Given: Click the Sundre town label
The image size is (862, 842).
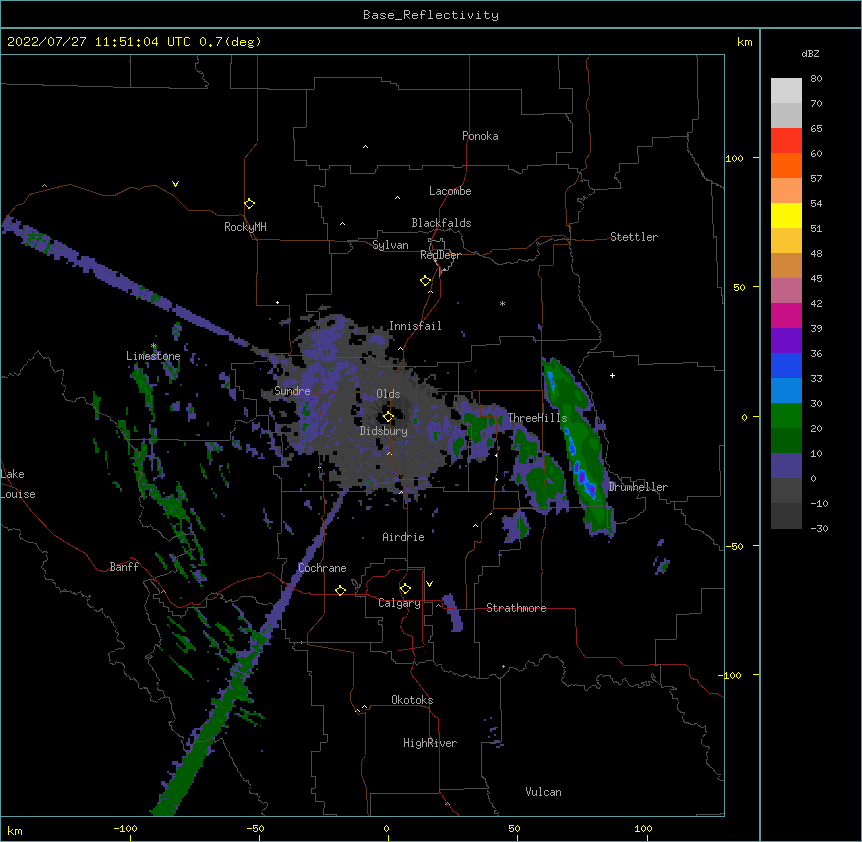Looking at the screenshot, I should 292,391.
